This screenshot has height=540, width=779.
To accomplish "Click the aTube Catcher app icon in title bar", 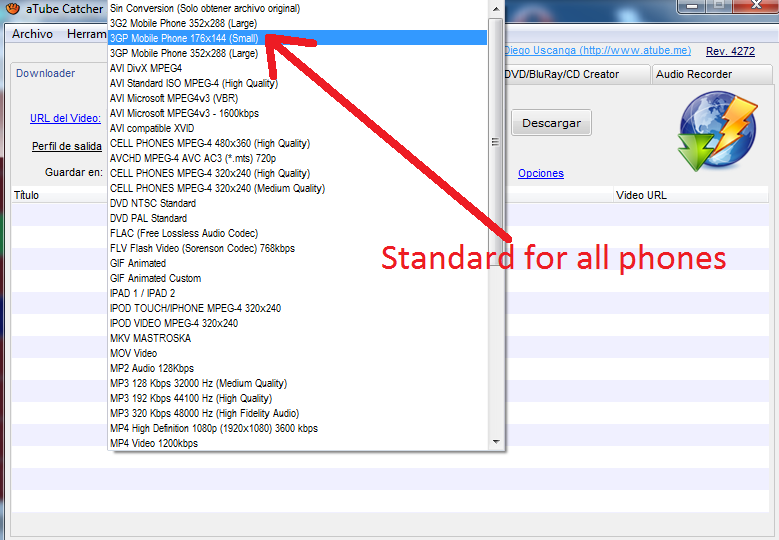I will [13, 8].
